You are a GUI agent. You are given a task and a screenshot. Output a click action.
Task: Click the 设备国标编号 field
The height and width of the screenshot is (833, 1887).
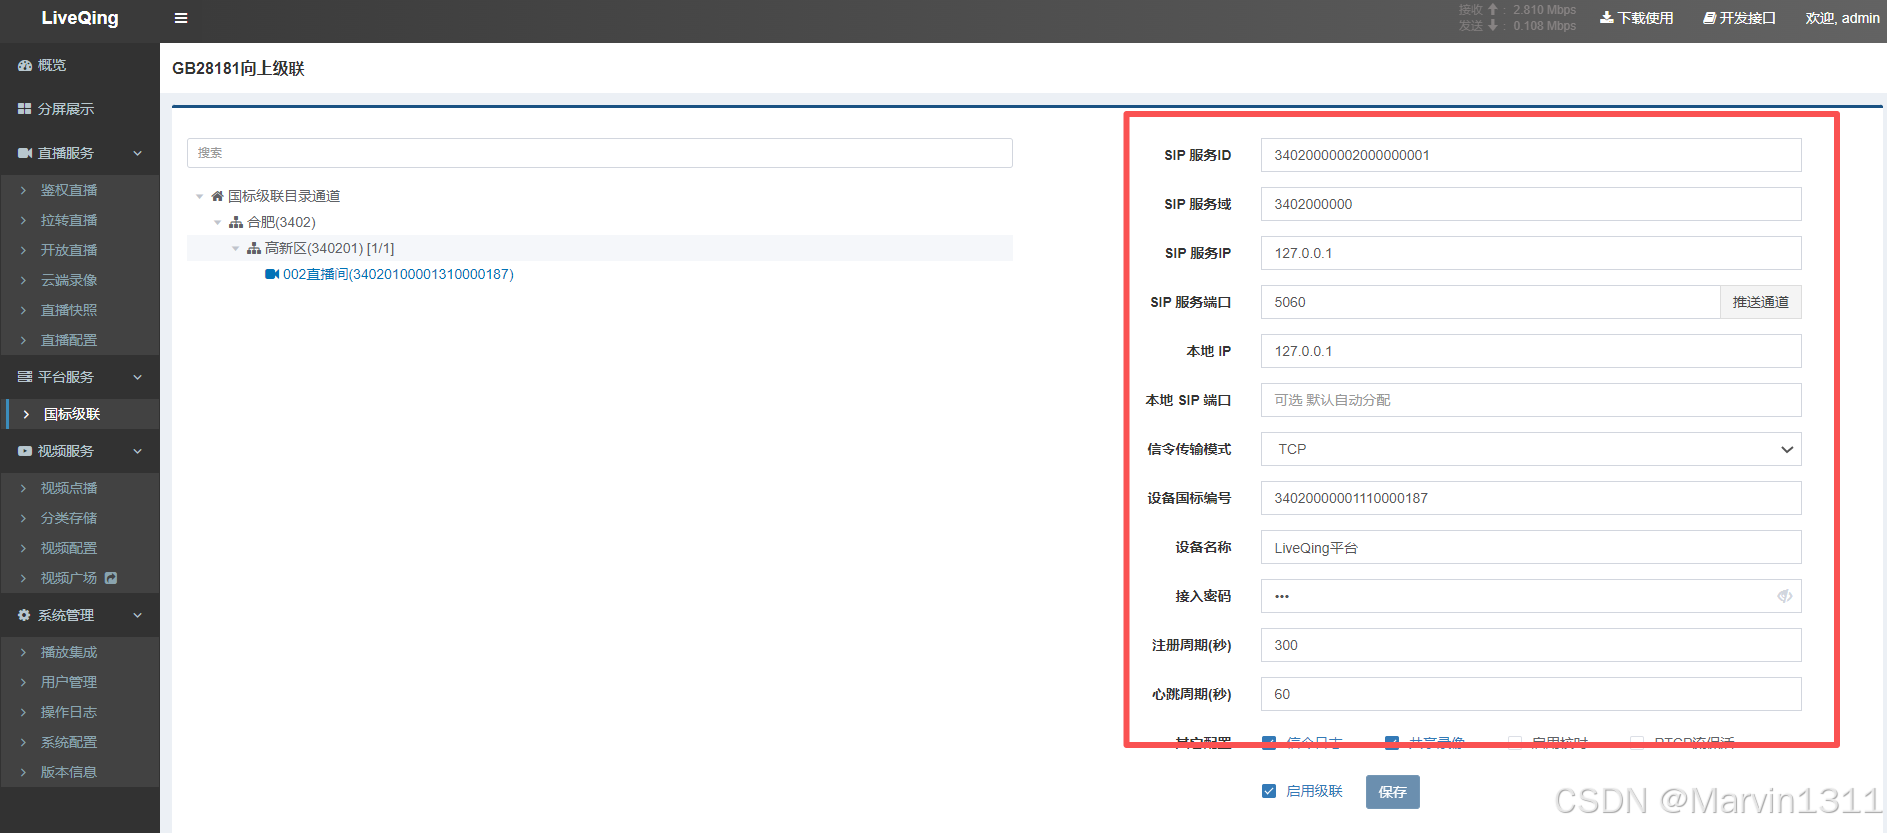click(1531, 498)
